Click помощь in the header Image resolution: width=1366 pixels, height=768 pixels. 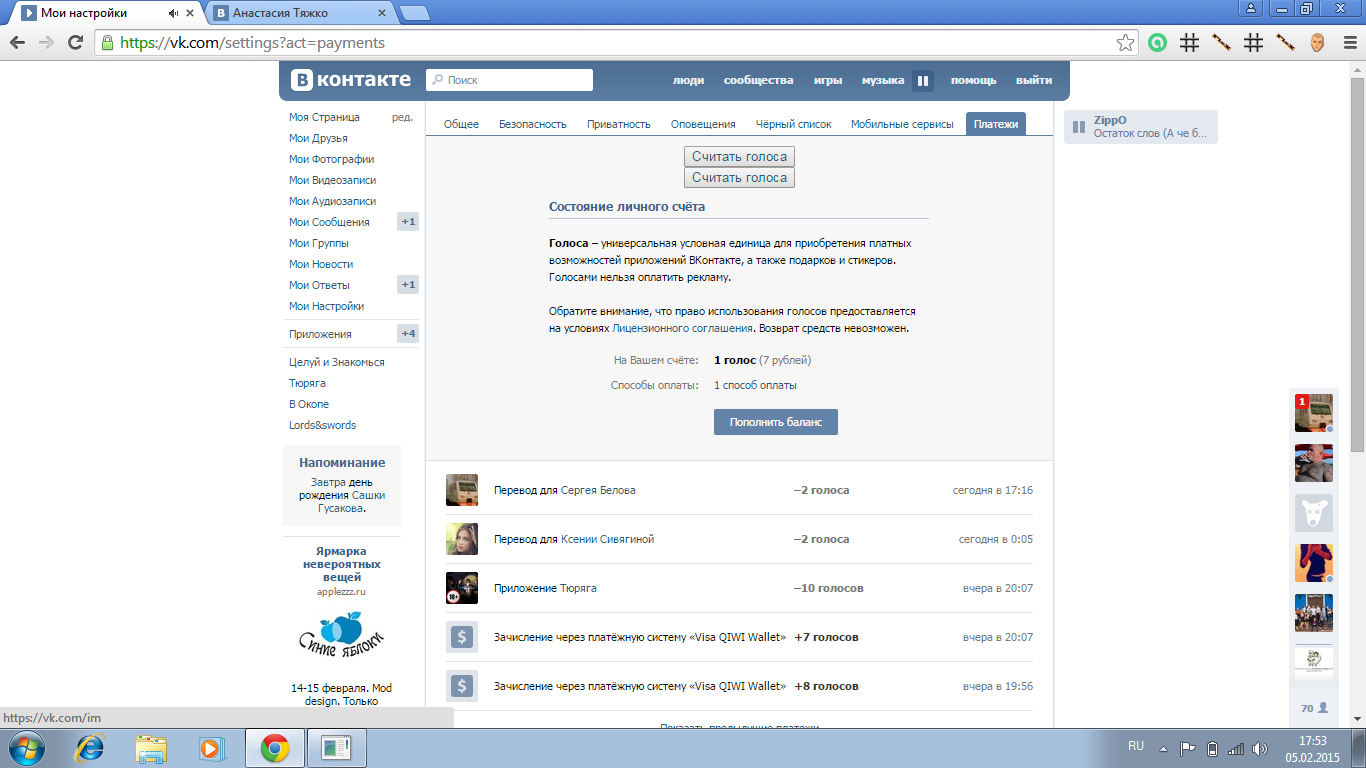coord(973,80)
